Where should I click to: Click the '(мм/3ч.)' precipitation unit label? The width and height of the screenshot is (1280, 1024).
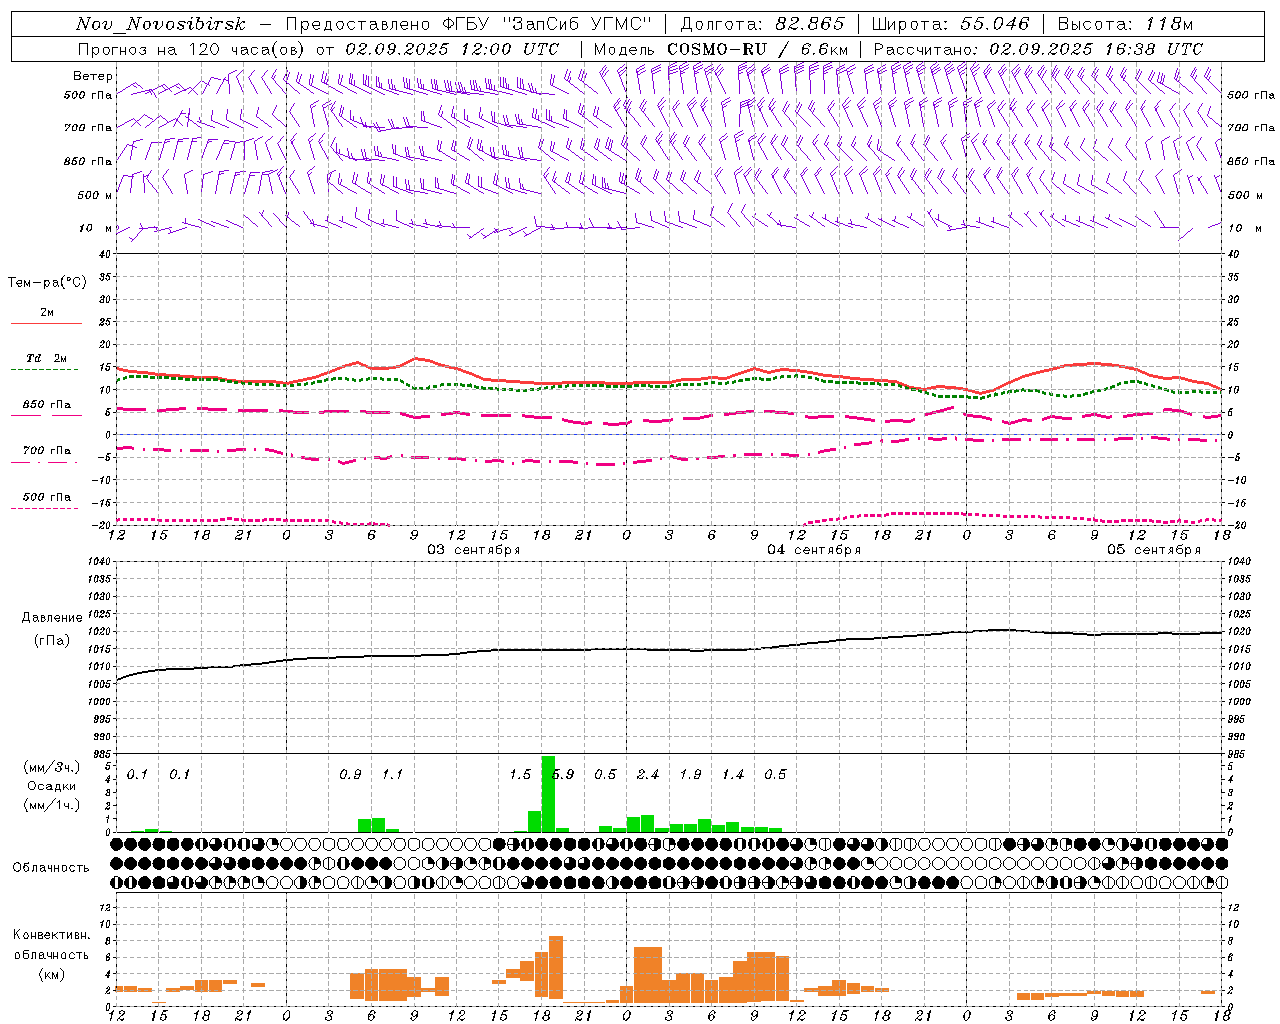[x=52, y=768]
